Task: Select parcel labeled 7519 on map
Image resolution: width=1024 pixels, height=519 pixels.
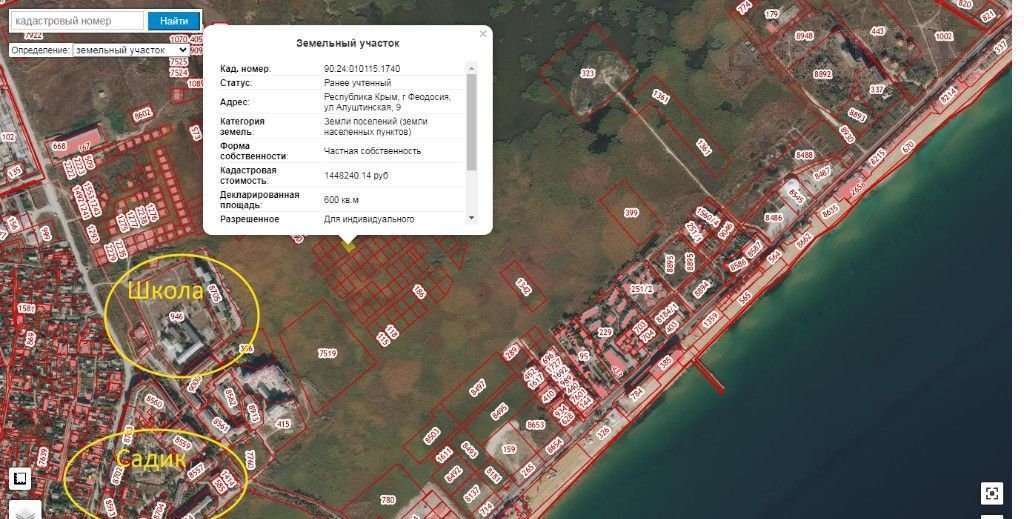Action: click(x=327, y=353)
